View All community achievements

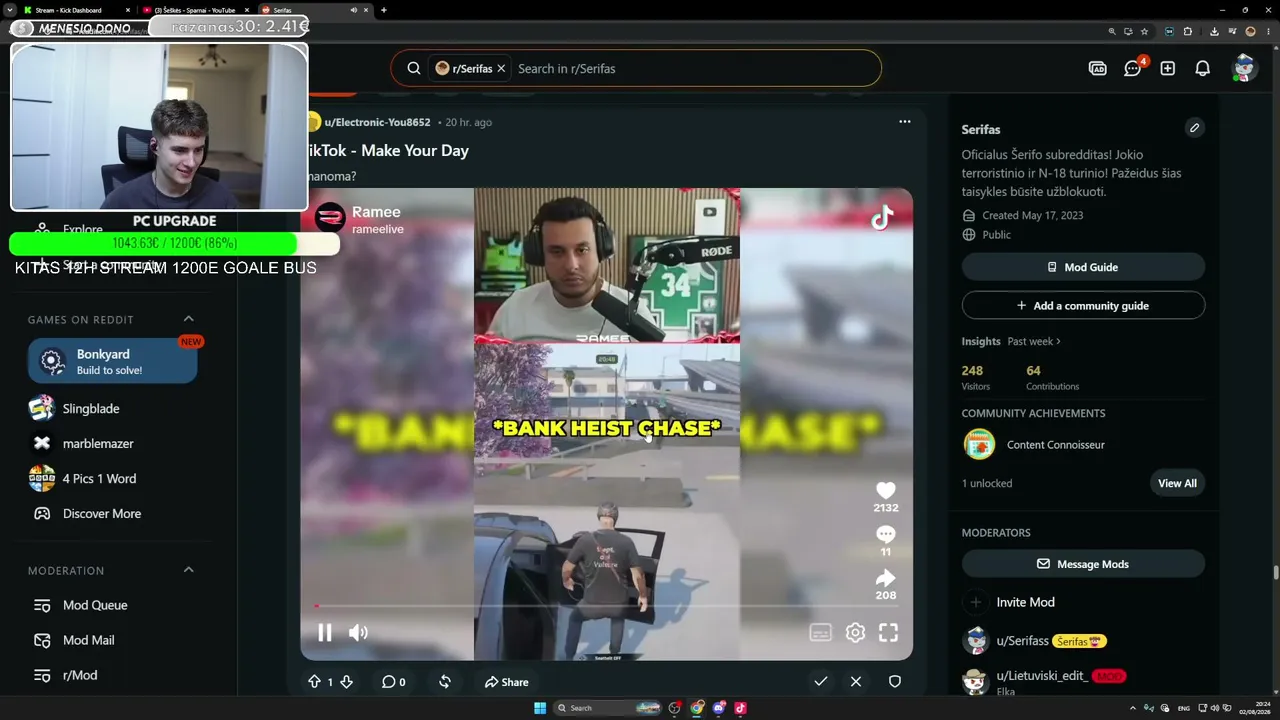point(1177,483)
